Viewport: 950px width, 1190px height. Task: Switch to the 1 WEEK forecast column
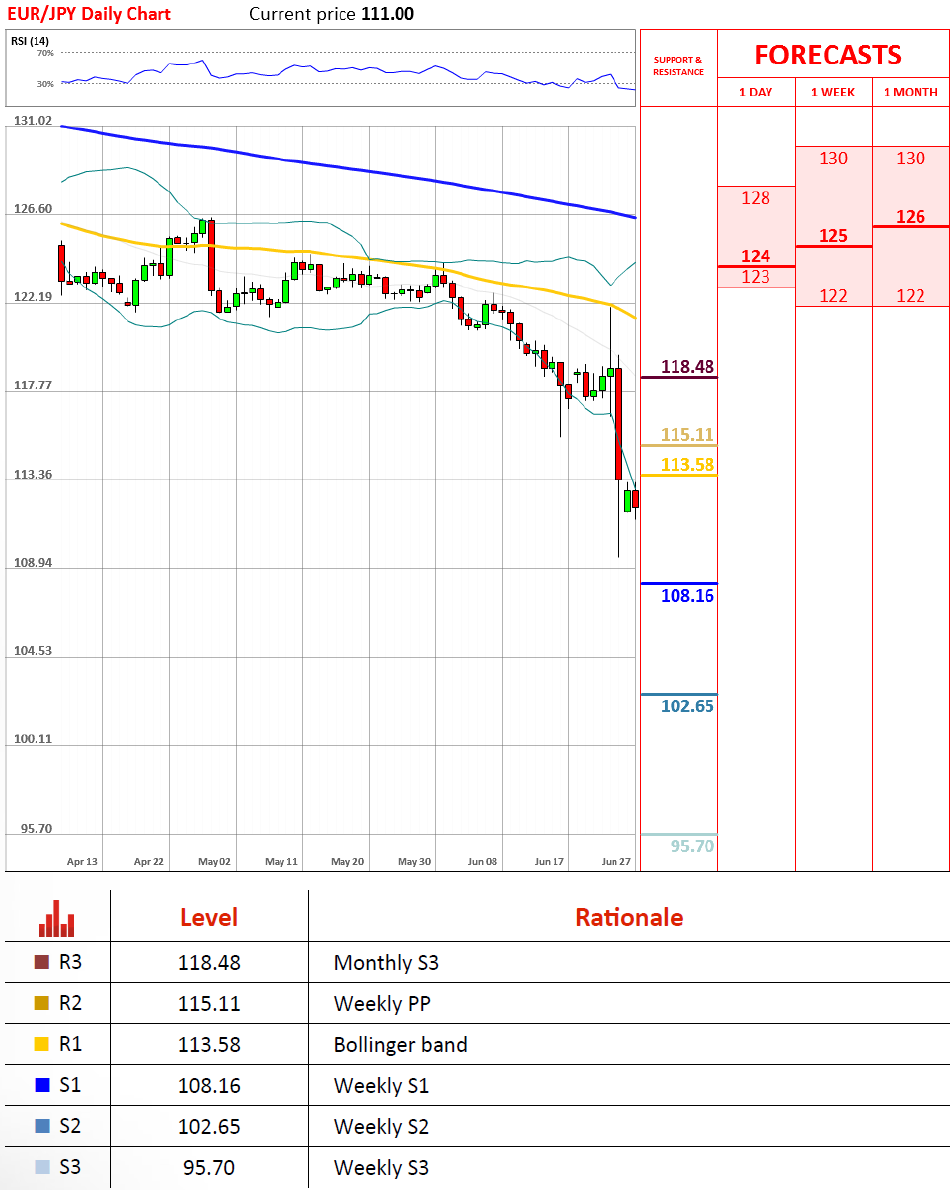tap(833, 92)
